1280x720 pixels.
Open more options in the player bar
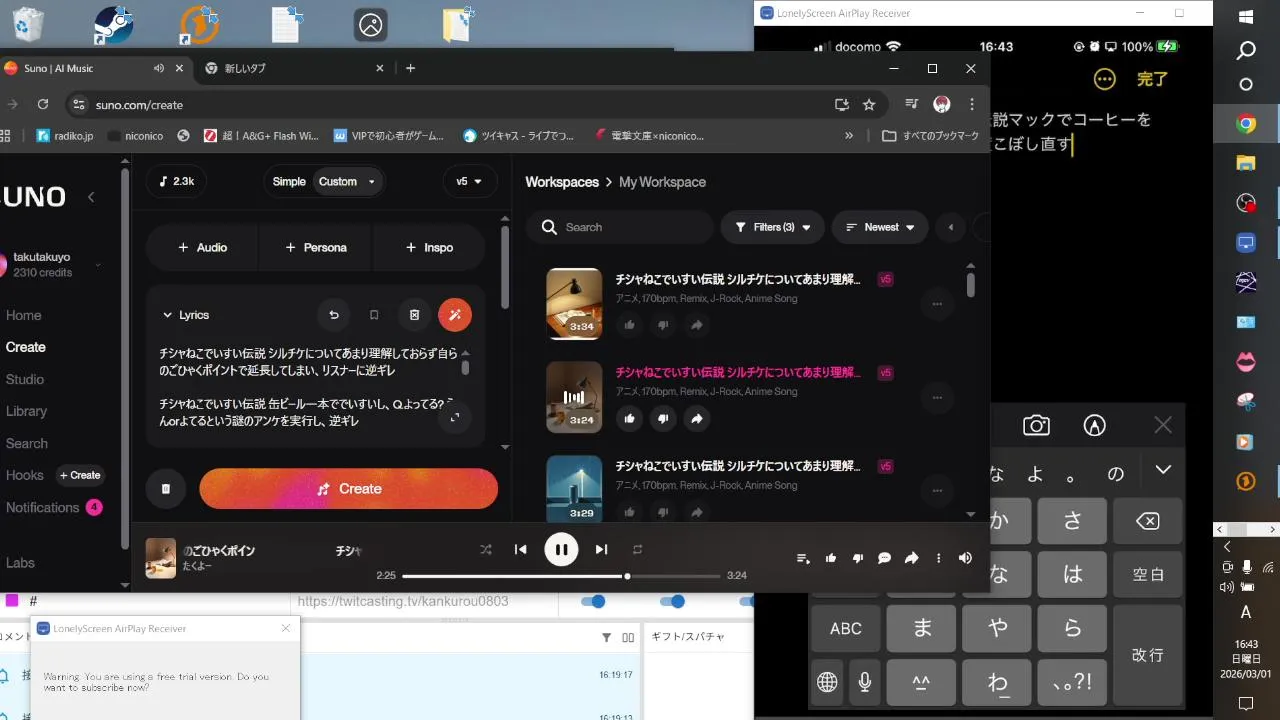[938, 558]
